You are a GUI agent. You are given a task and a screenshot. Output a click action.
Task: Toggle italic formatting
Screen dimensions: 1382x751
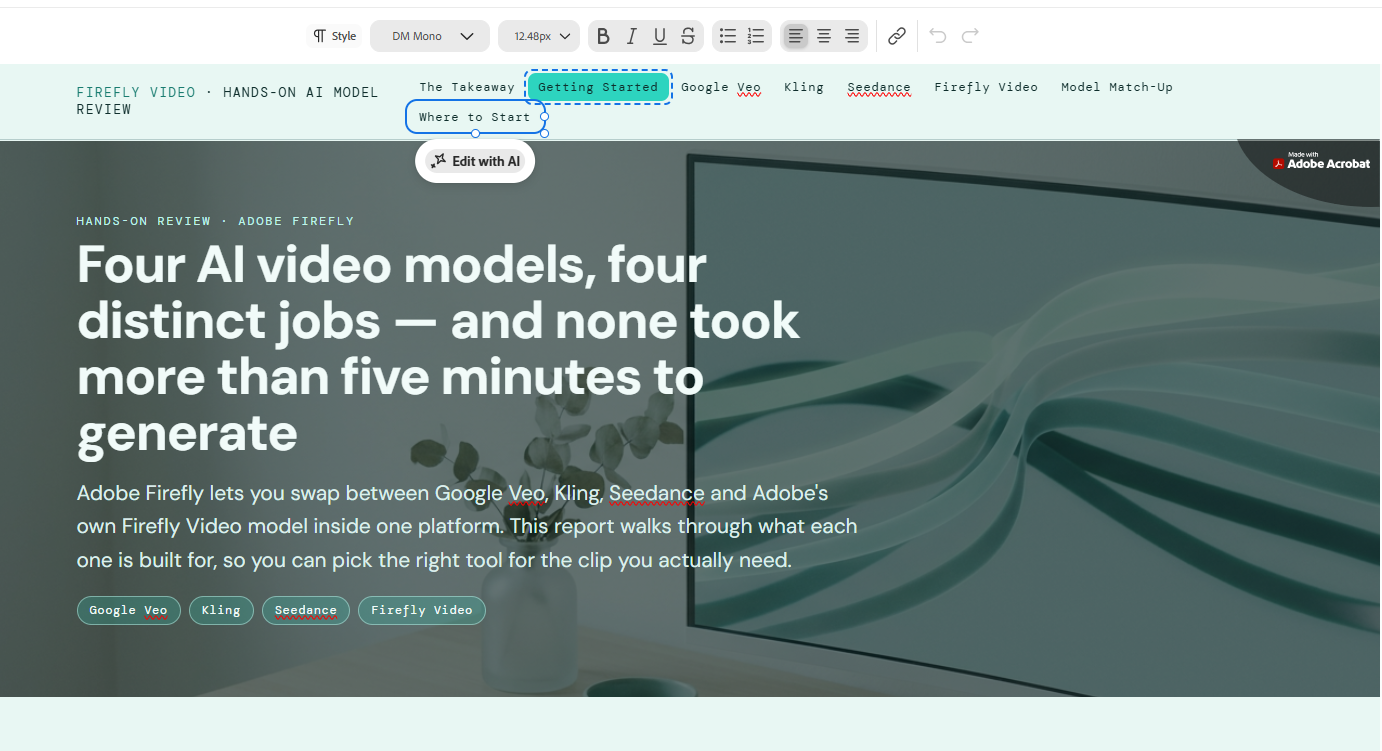(x=631, y=36)
